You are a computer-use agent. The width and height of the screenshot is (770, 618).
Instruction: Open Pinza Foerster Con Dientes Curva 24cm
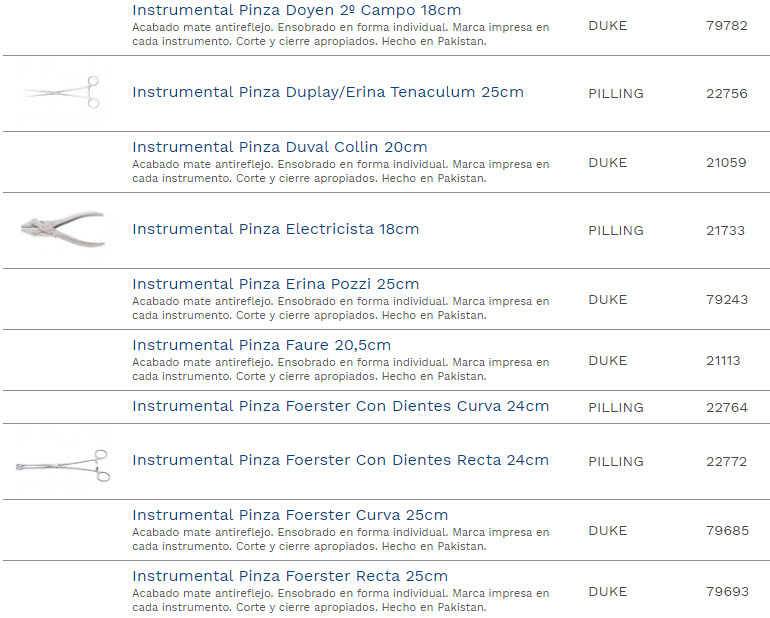pos(340,407)
